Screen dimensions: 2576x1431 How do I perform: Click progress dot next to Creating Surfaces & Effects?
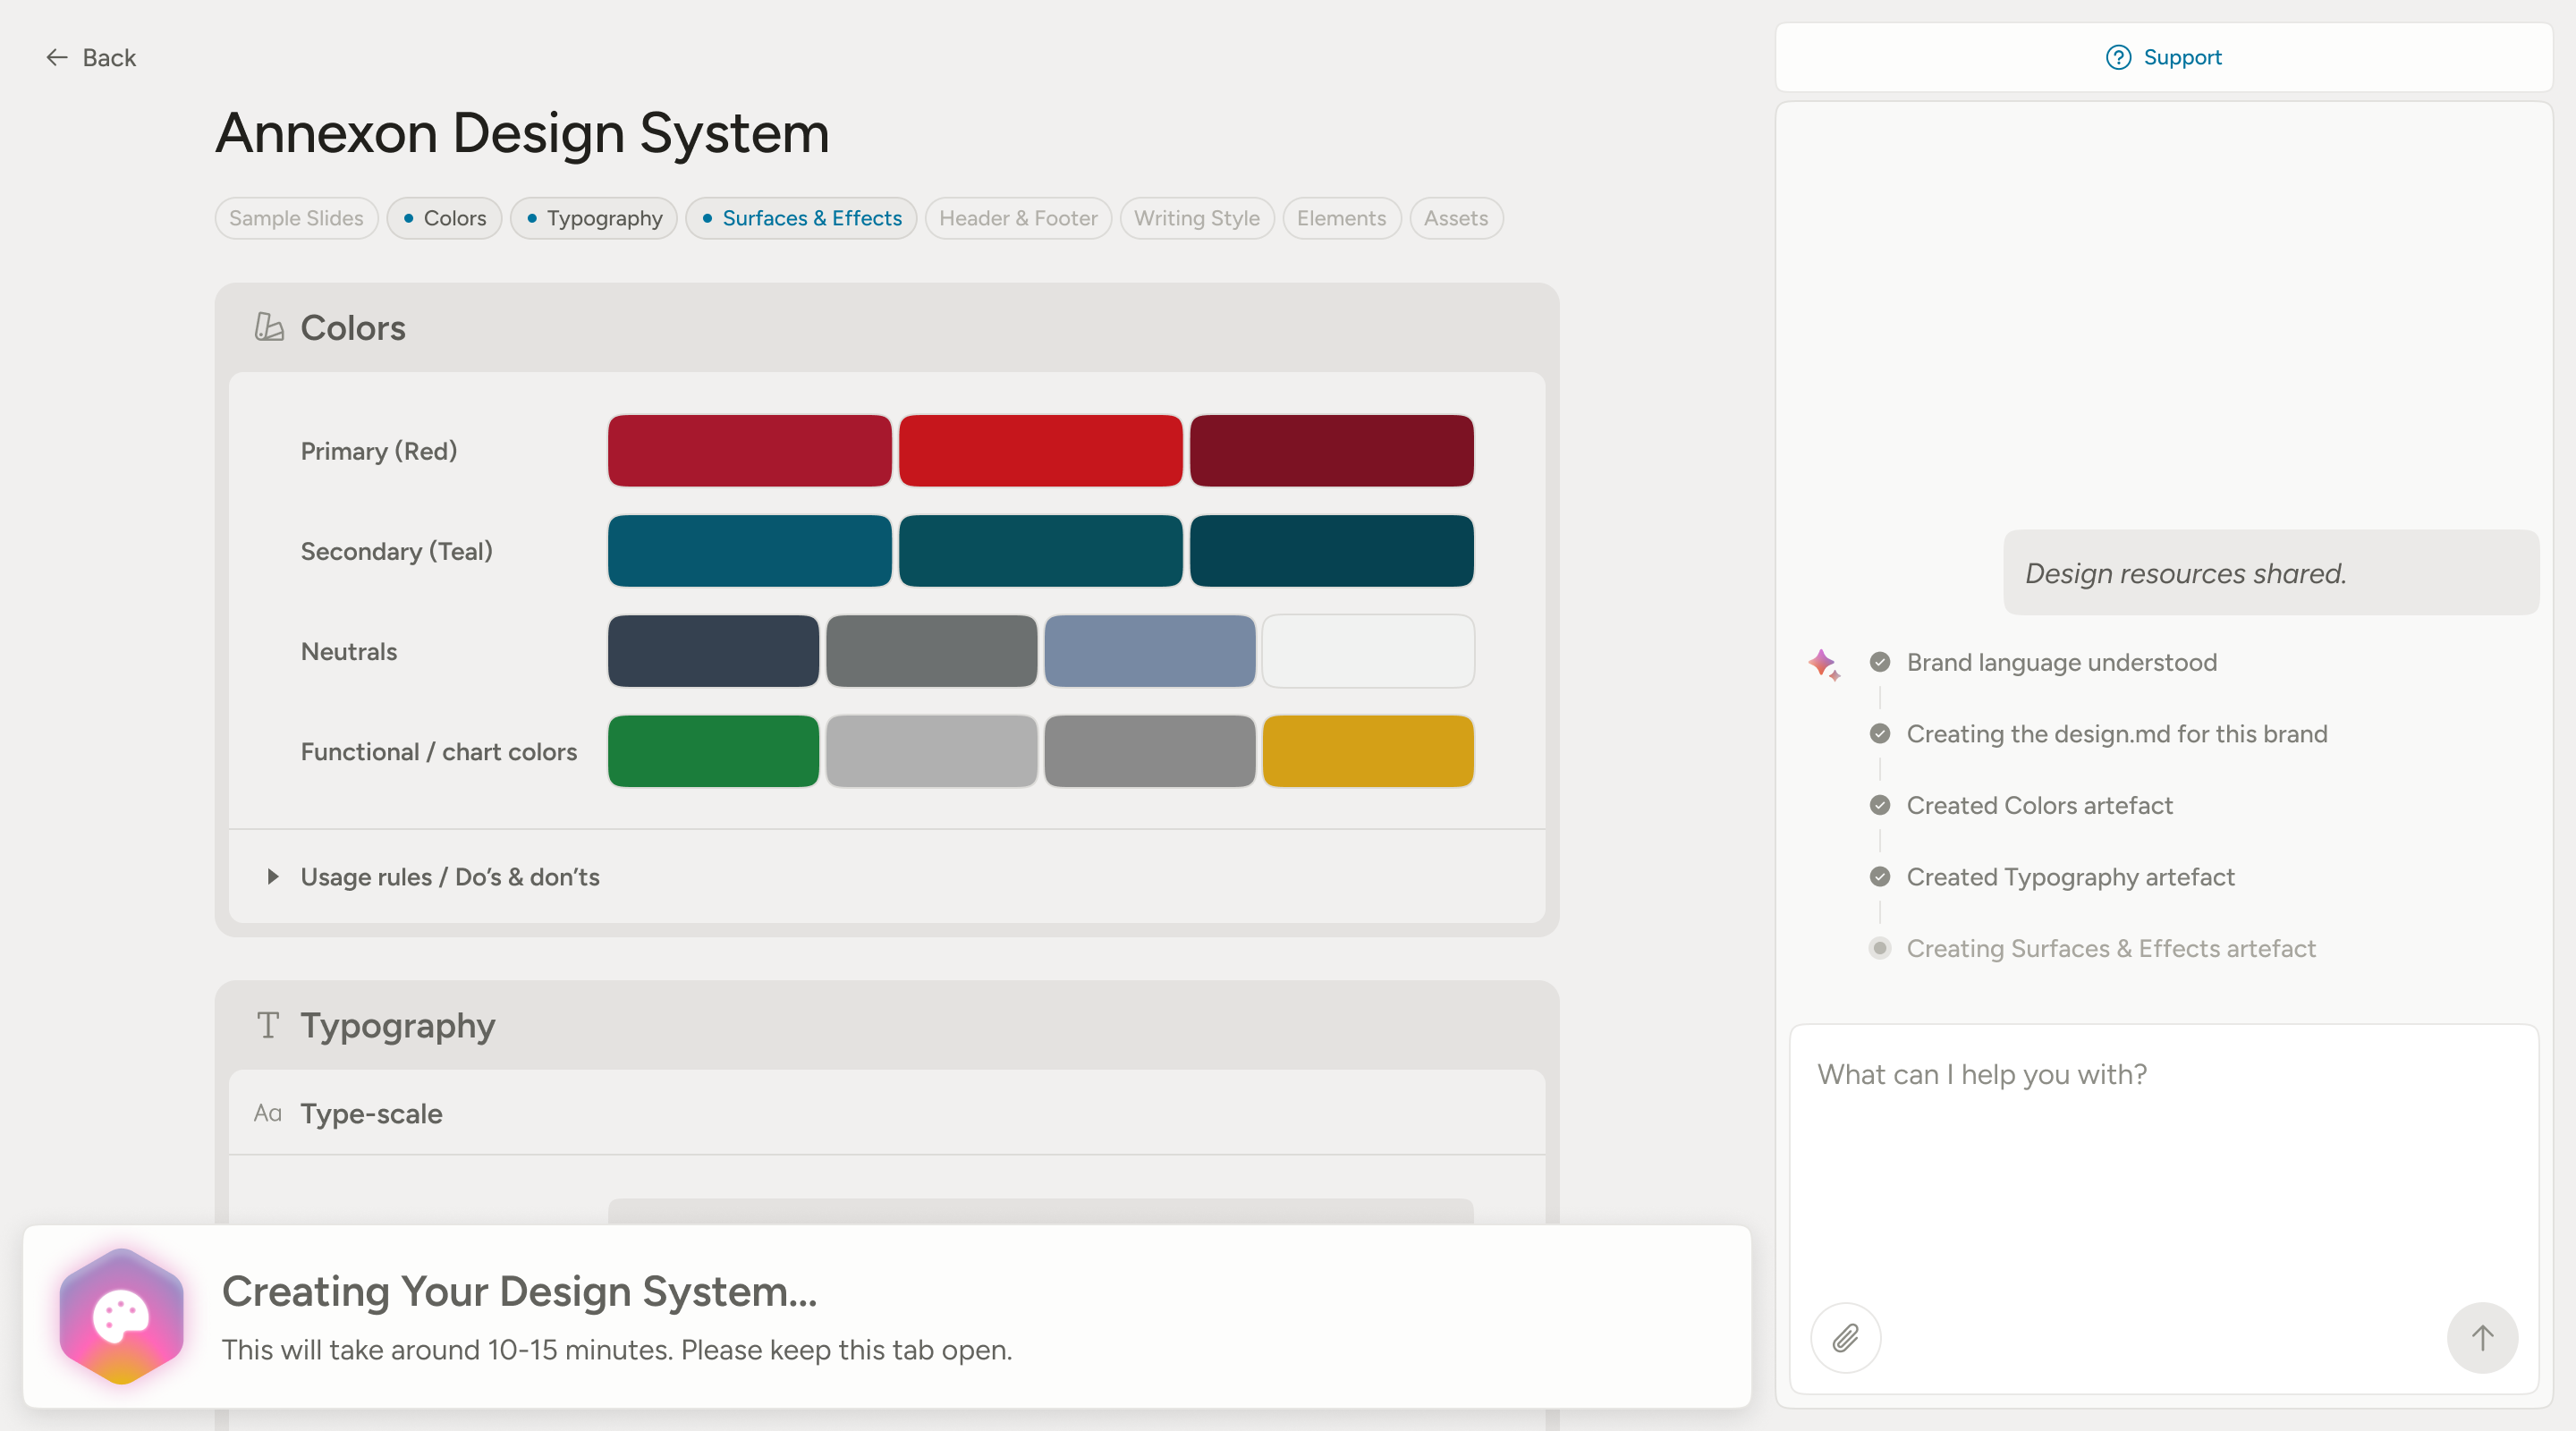[1880, 948]
